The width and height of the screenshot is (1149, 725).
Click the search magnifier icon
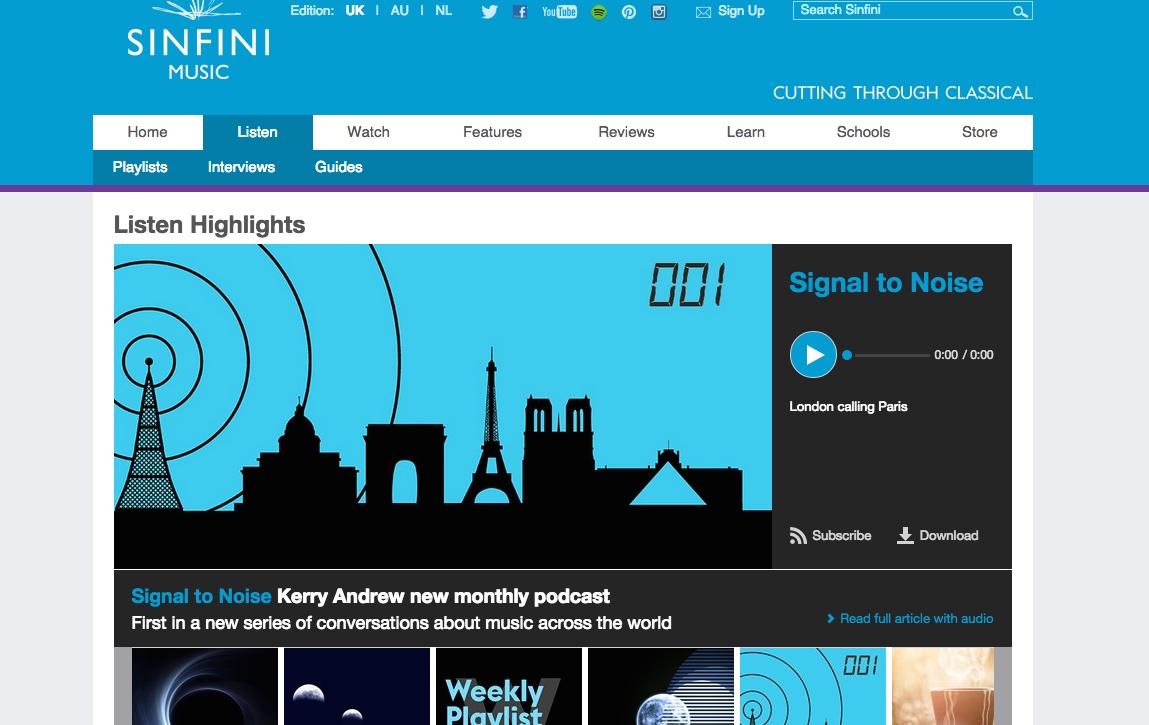coord(1020,11)
